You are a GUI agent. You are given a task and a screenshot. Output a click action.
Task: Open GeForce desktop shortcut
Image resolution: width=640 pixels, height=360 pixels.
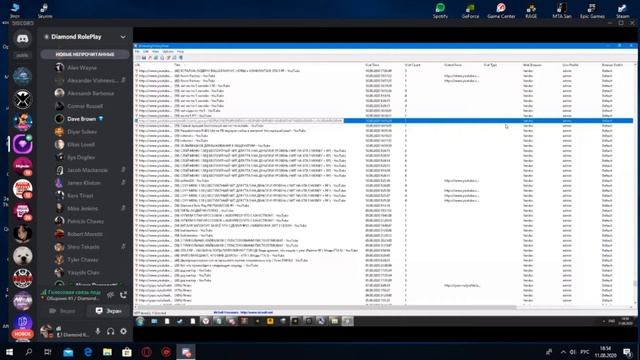(x=470, y=11)
